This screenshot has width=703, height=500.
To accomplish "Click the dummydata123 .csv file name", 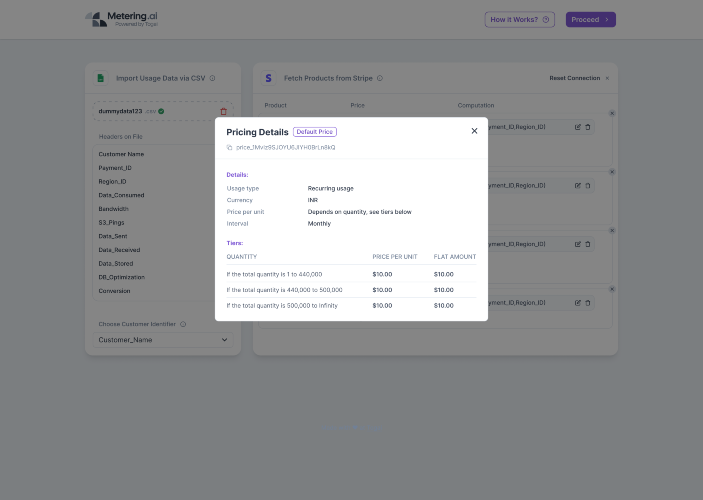I will (x=127, y=111).
